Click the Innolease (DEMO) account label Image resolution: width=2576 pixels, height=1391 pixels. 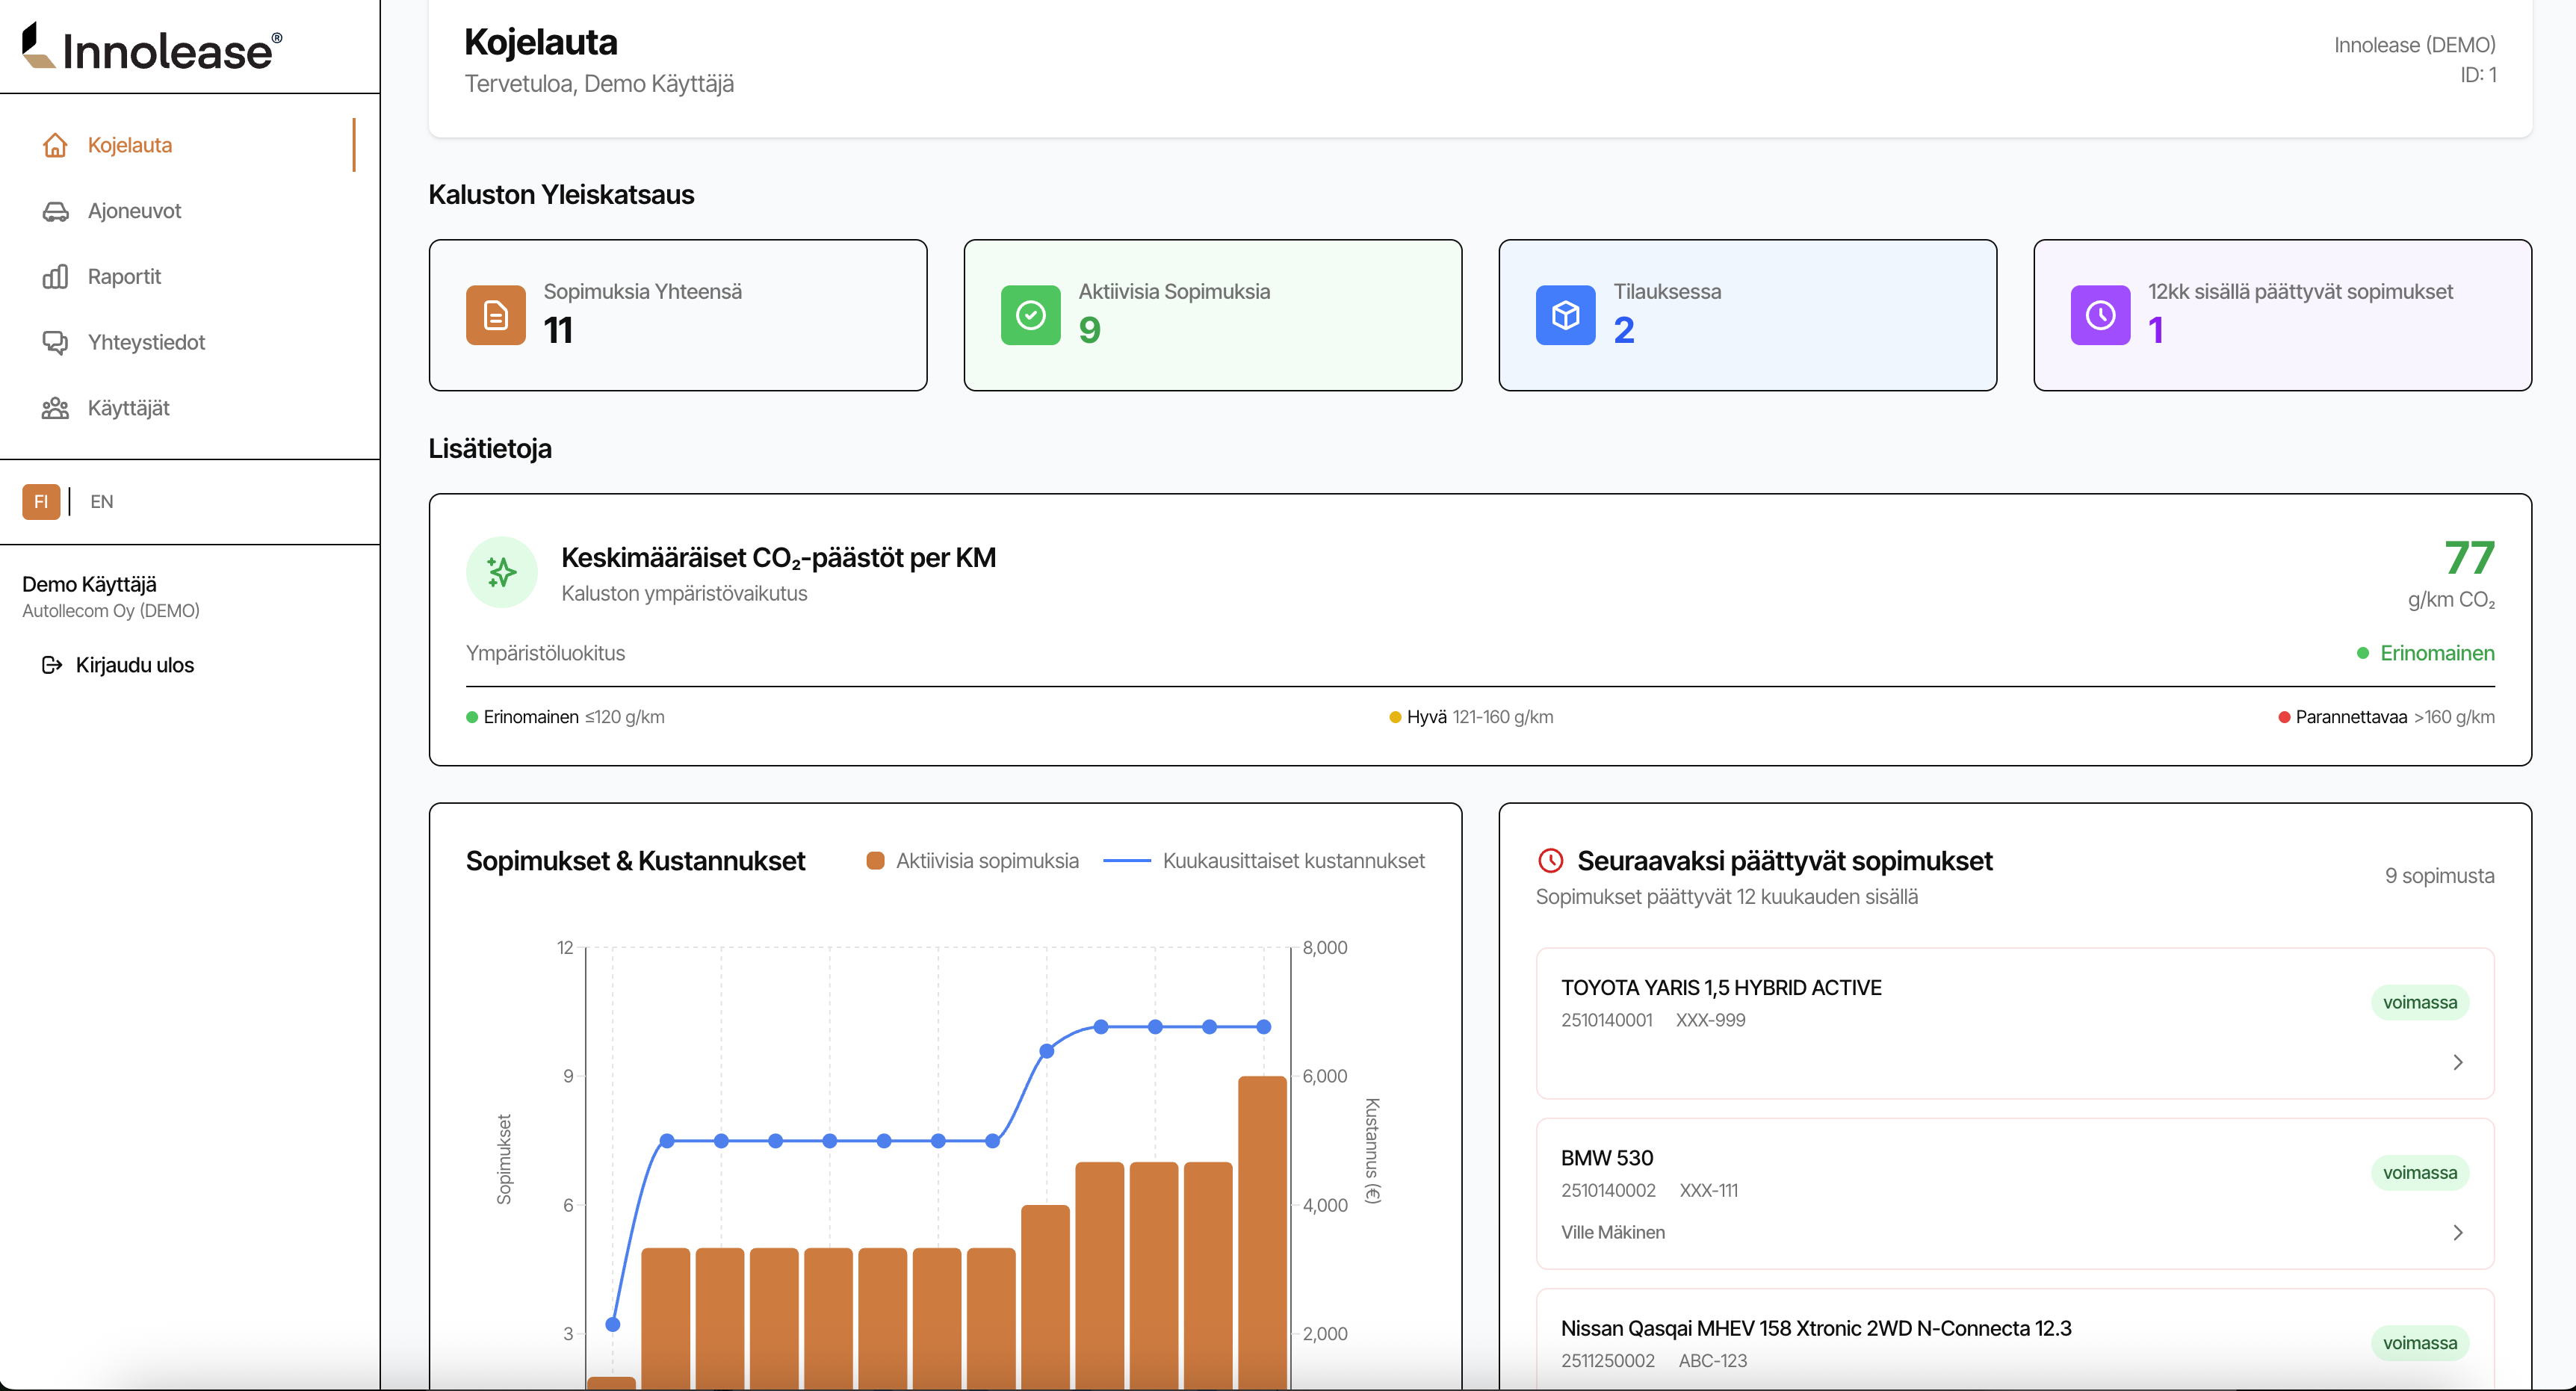click(2415, 45)
